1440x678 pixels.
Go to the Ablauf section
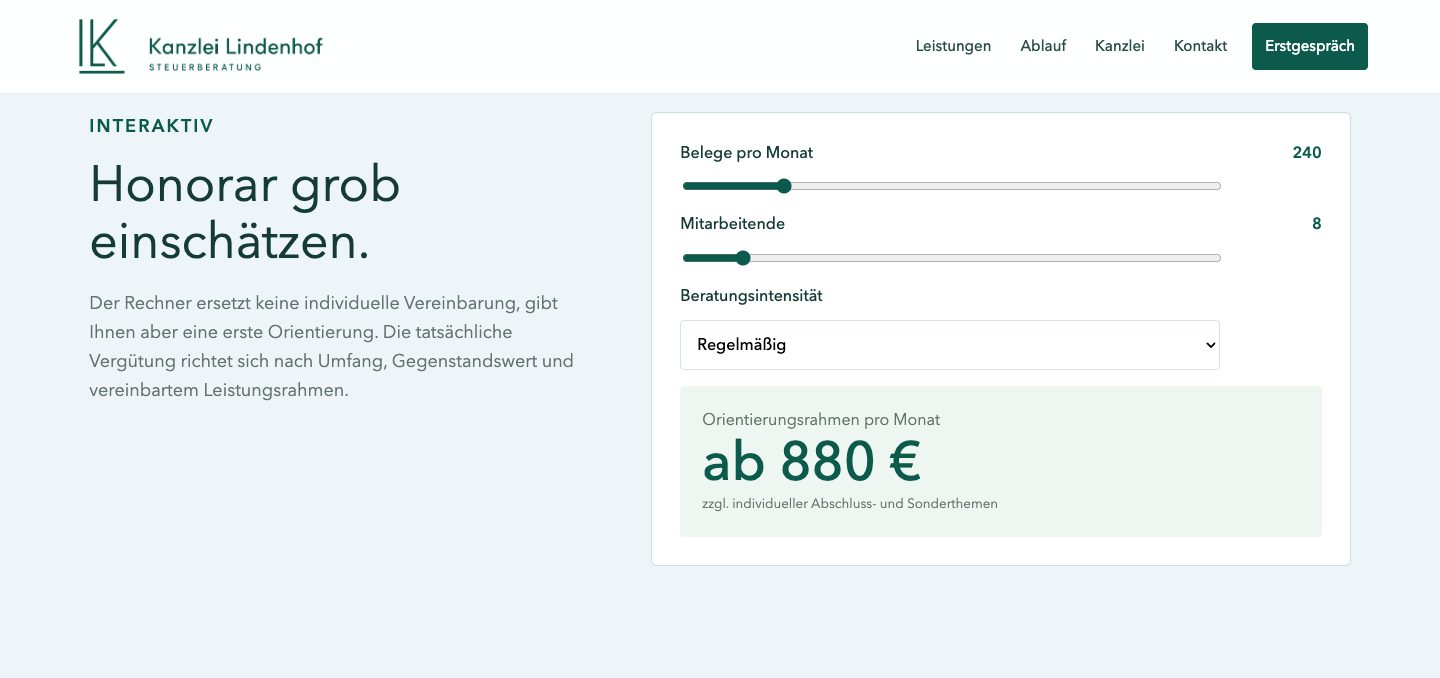(1043, 46)
